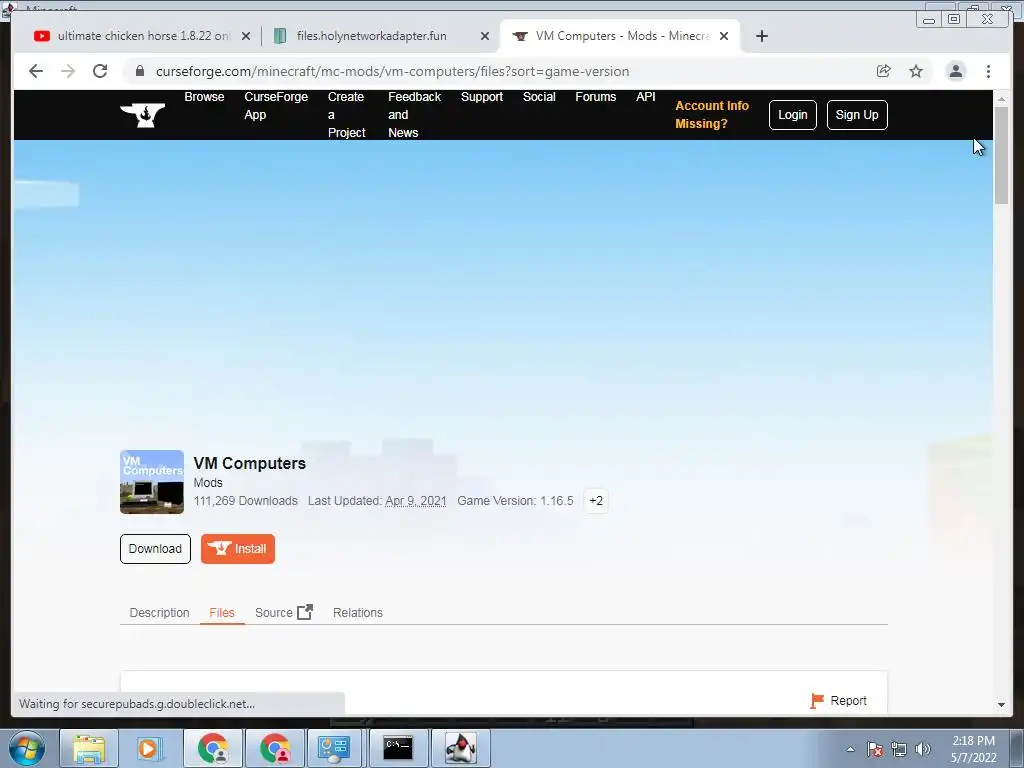This screenshot has width=1024, height=768.
Task: Open Windows Media Player taskbar icon
Action: 149,748
